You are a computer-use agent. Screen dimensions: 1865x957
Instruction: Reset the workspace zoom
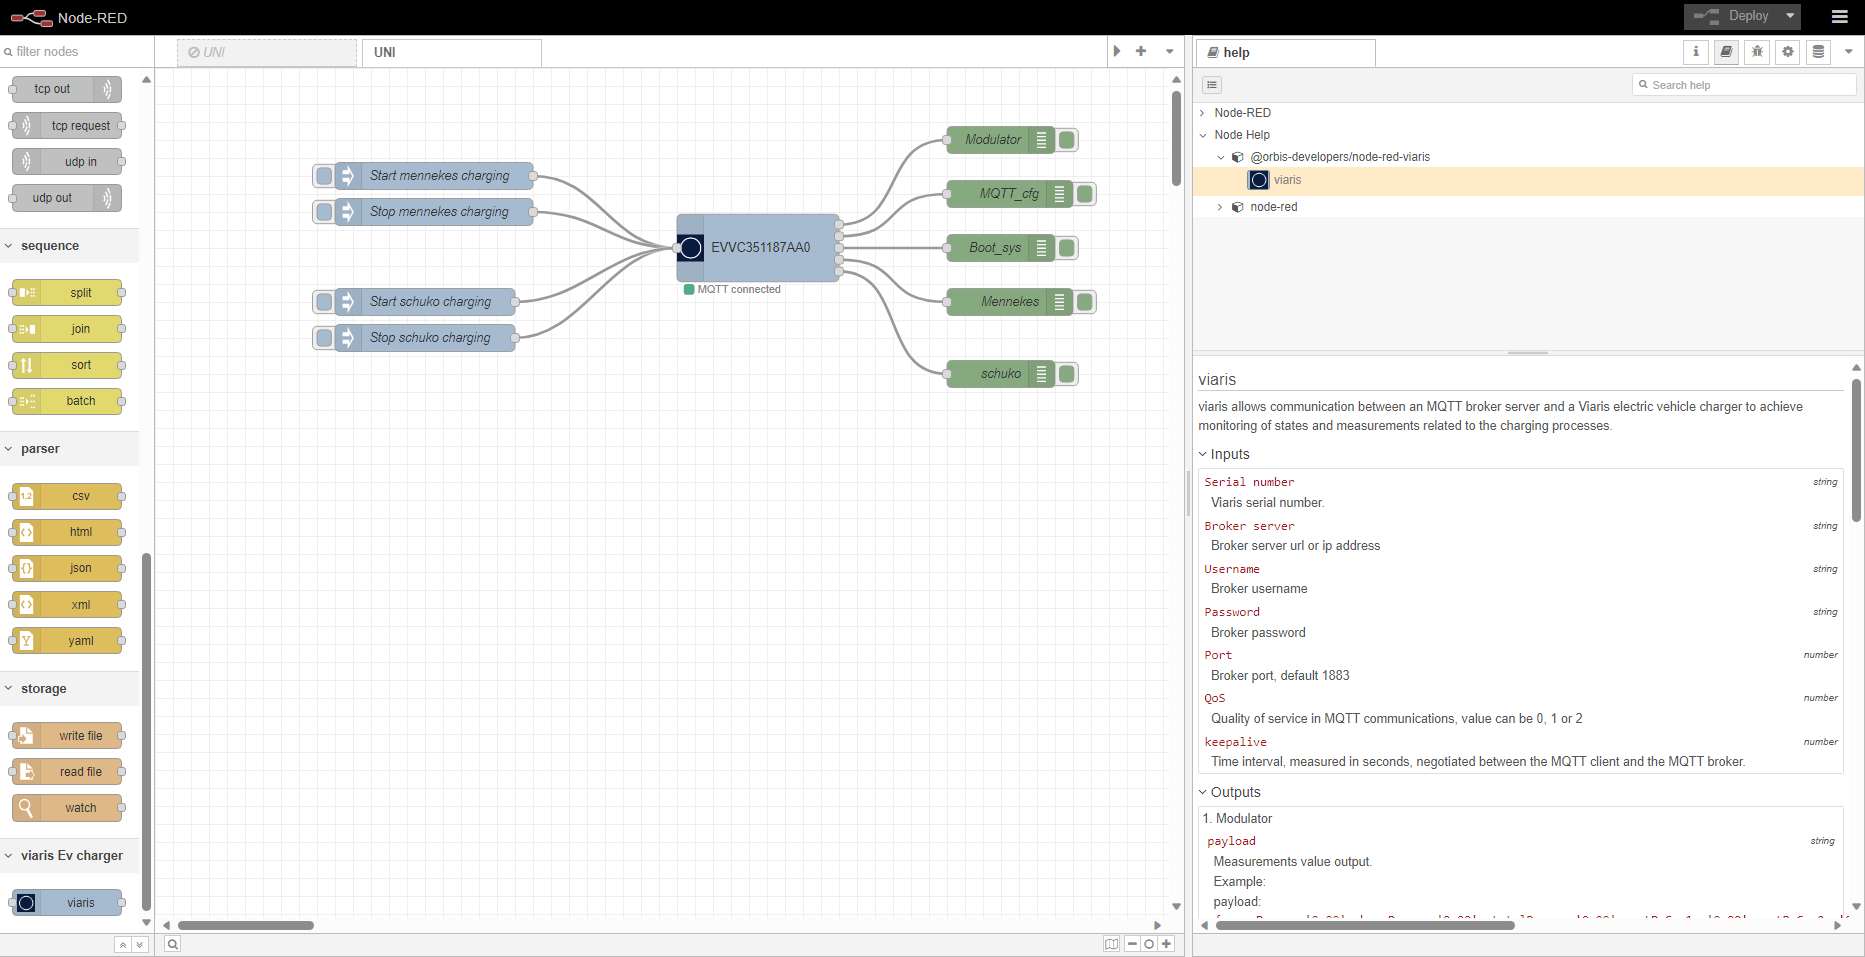click(1149, 944)
